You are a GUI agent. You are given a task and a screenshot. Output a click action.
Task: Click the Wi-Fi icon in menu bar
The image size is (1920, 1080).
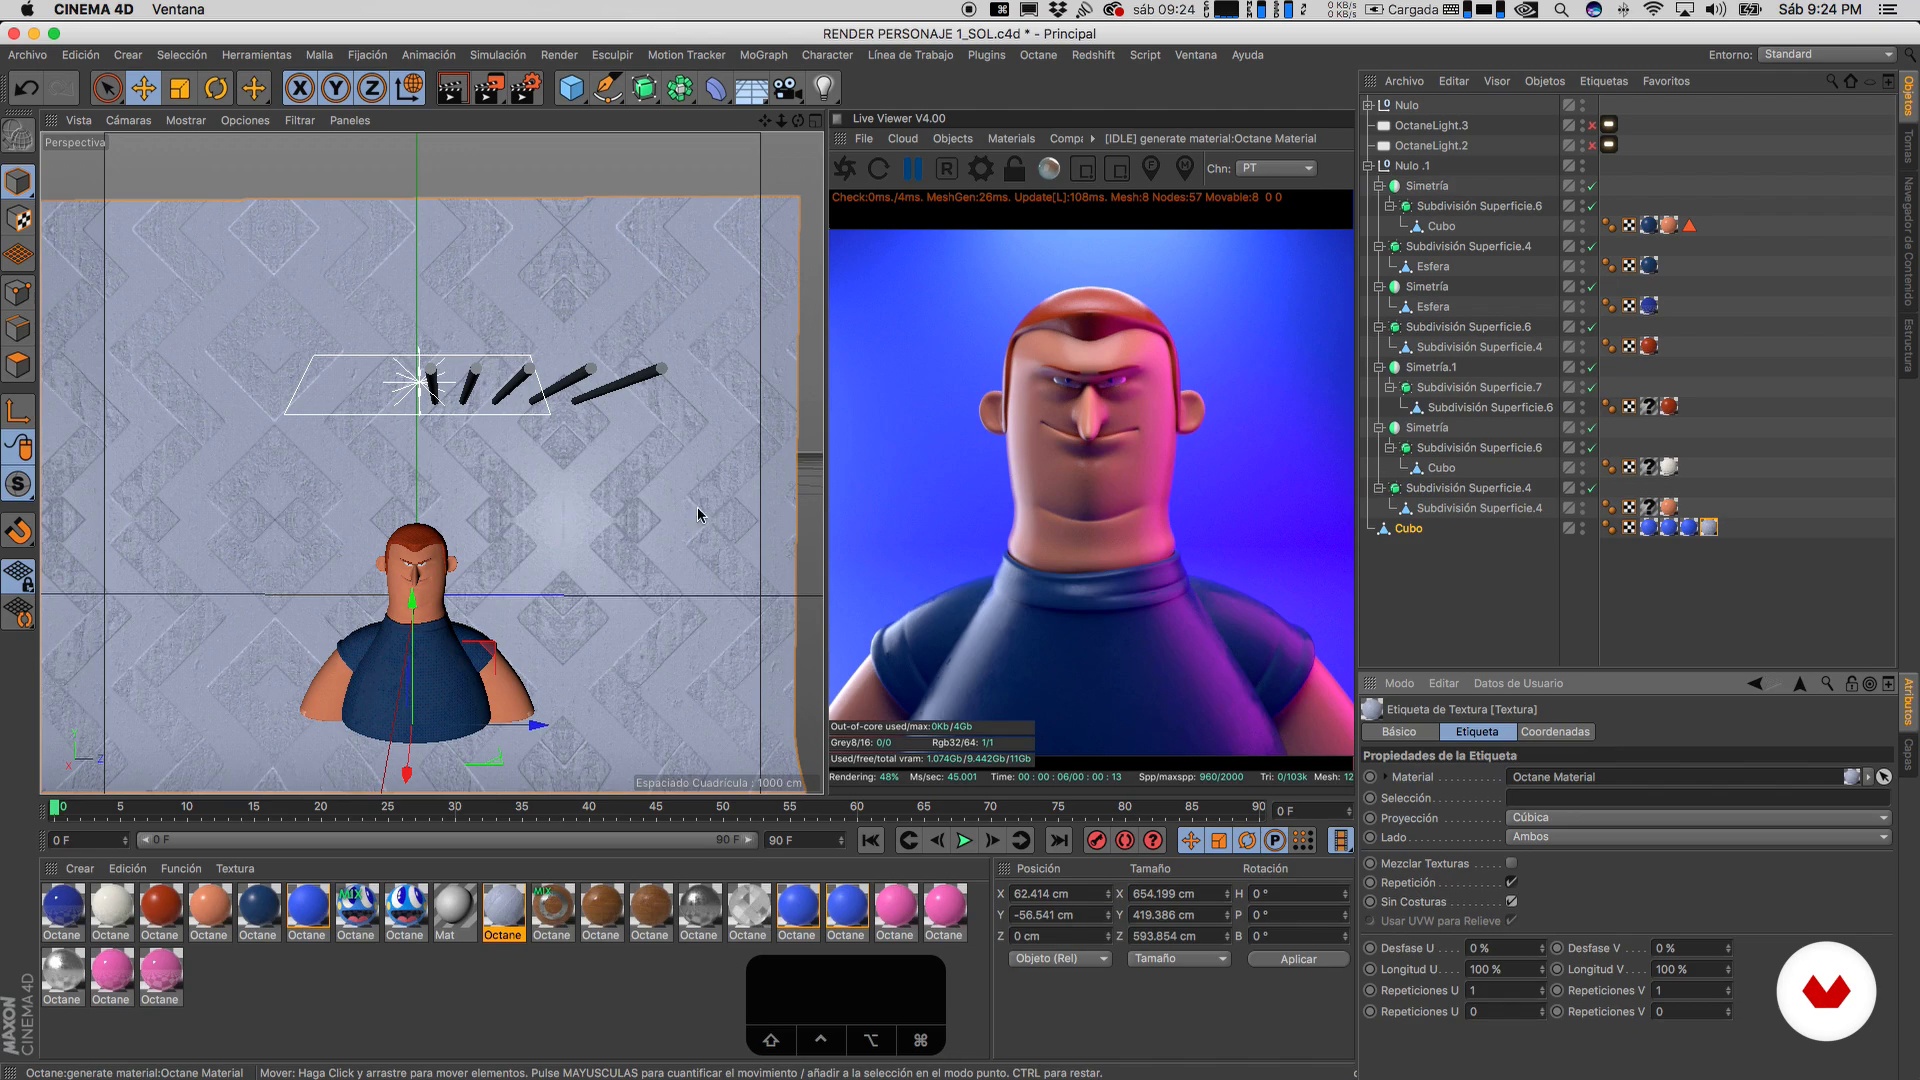[1653, 10]
